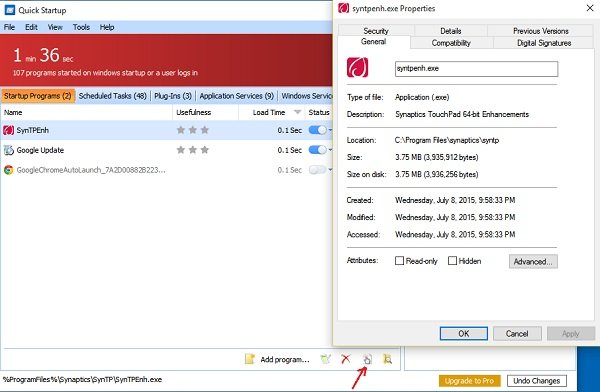Select the Startup Programs (2) tab

pos(38,96)
